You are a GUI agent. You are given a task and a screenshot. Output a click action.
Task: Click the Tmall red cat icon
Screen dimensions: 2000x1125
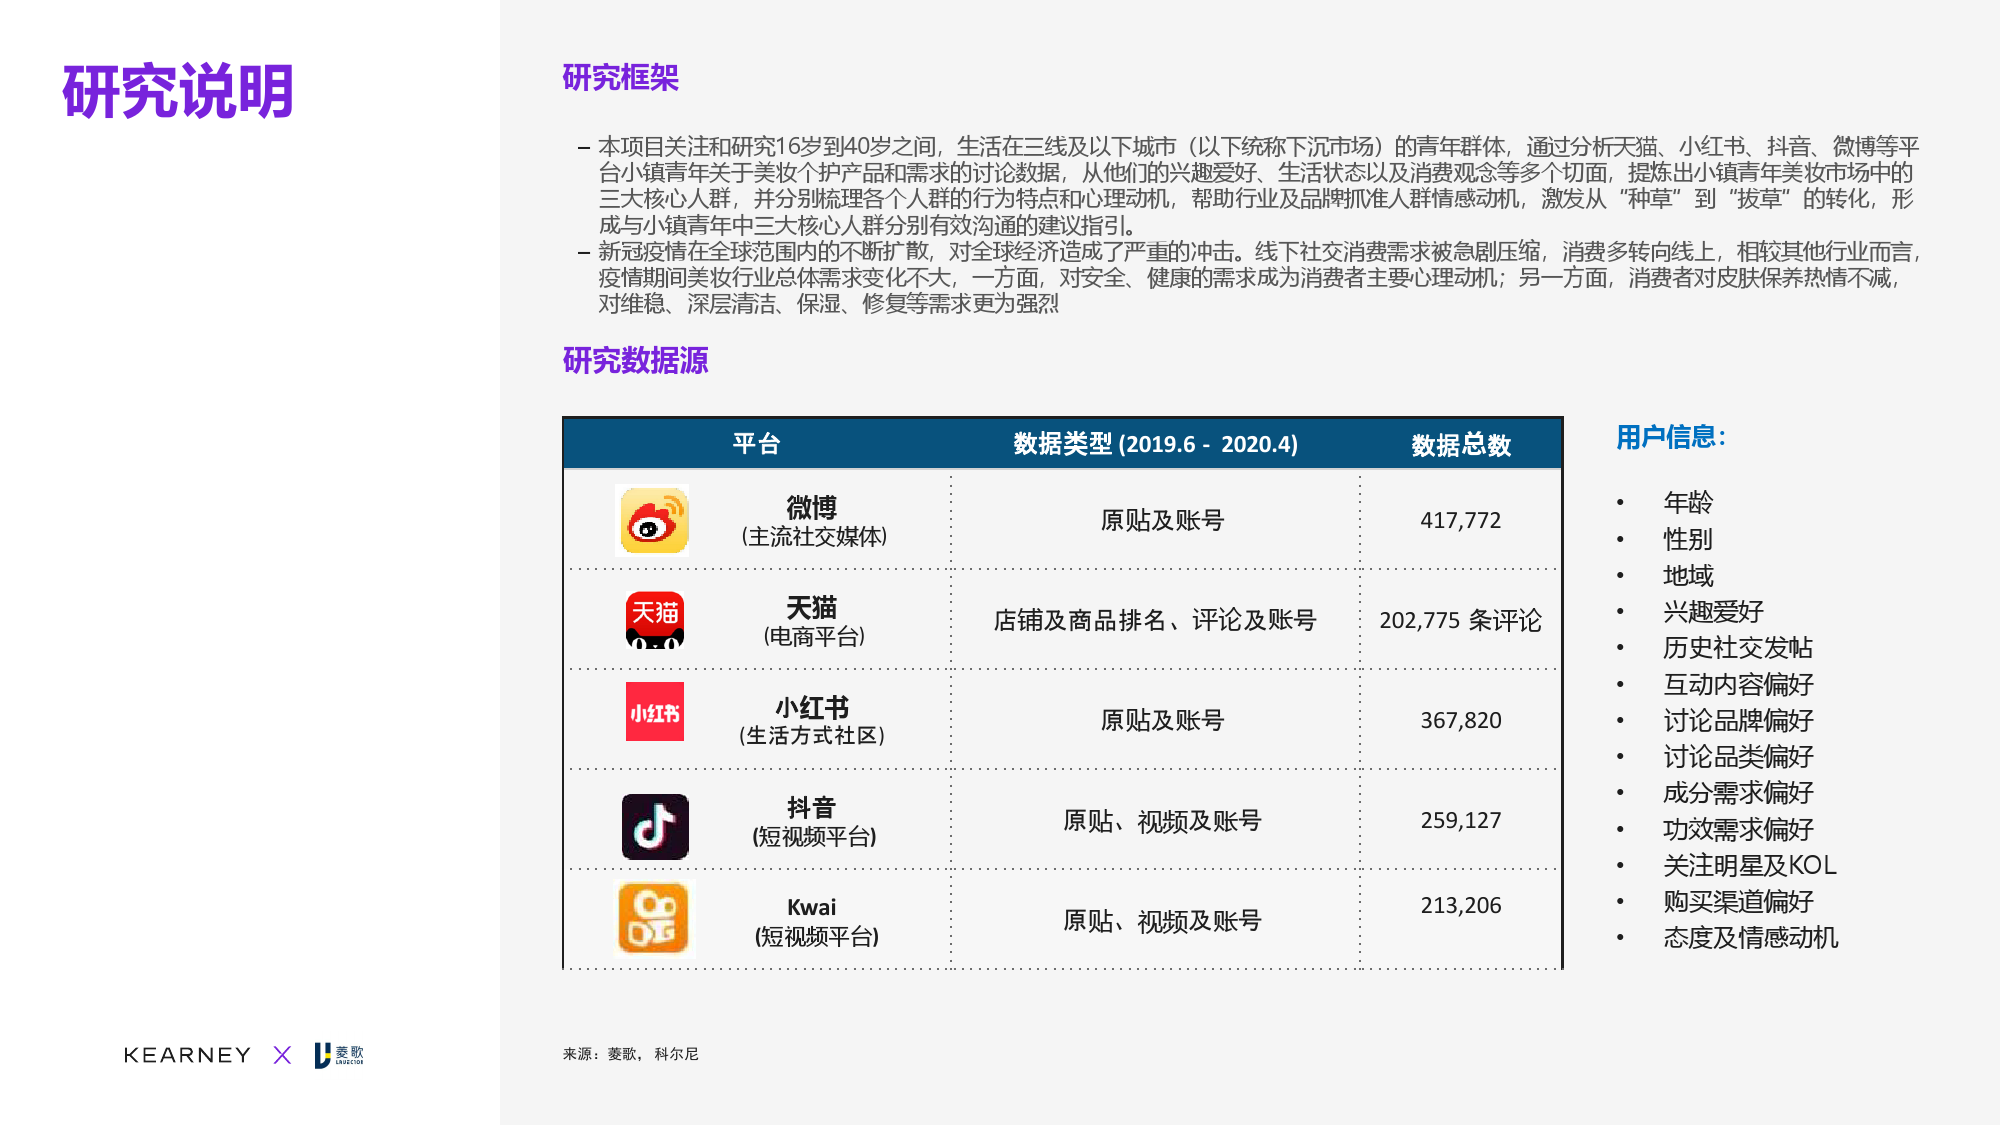pos(655,620)
